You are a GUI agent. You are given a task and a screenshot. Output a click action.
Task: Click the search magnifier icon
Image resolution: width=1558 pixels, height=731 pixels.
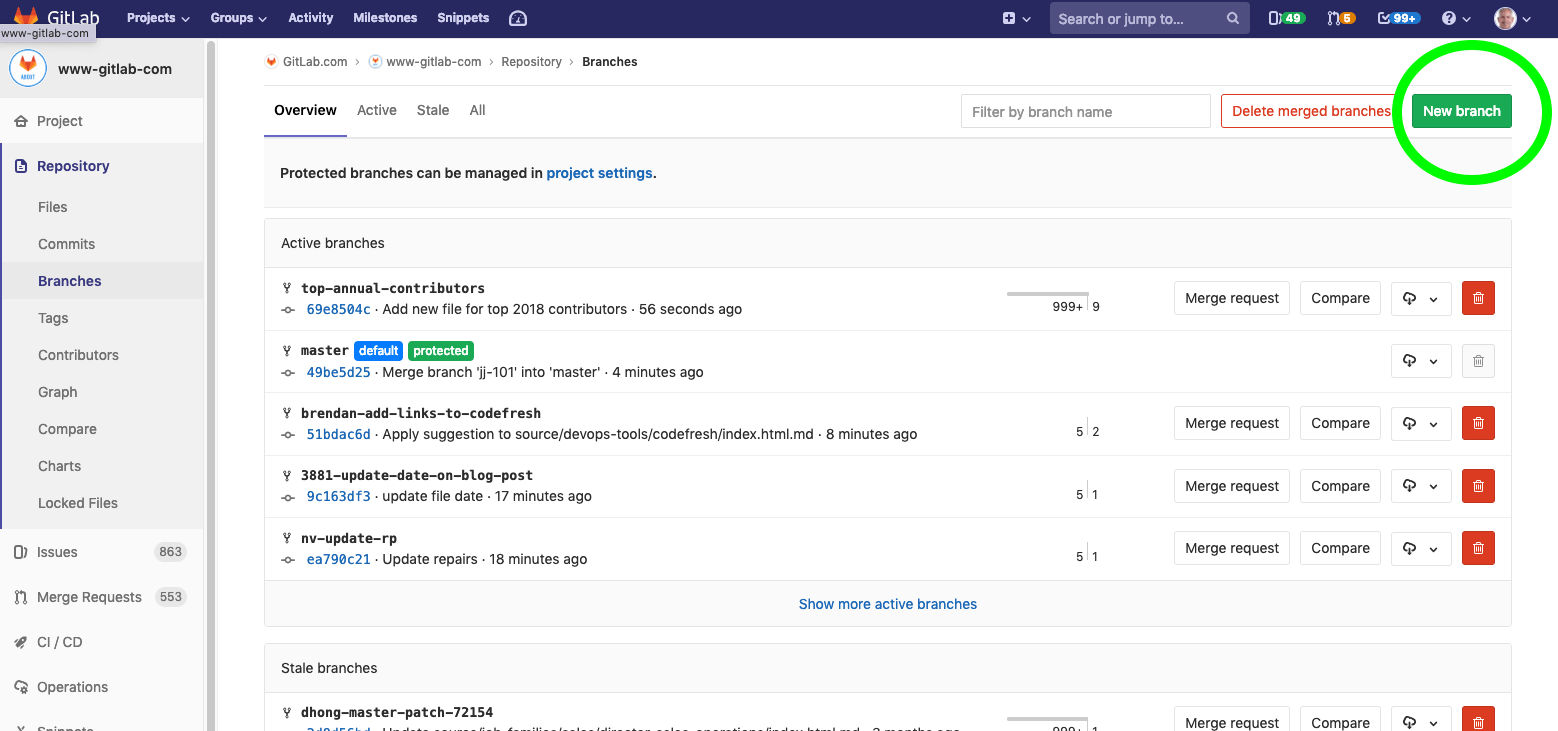coord(1233,18)
